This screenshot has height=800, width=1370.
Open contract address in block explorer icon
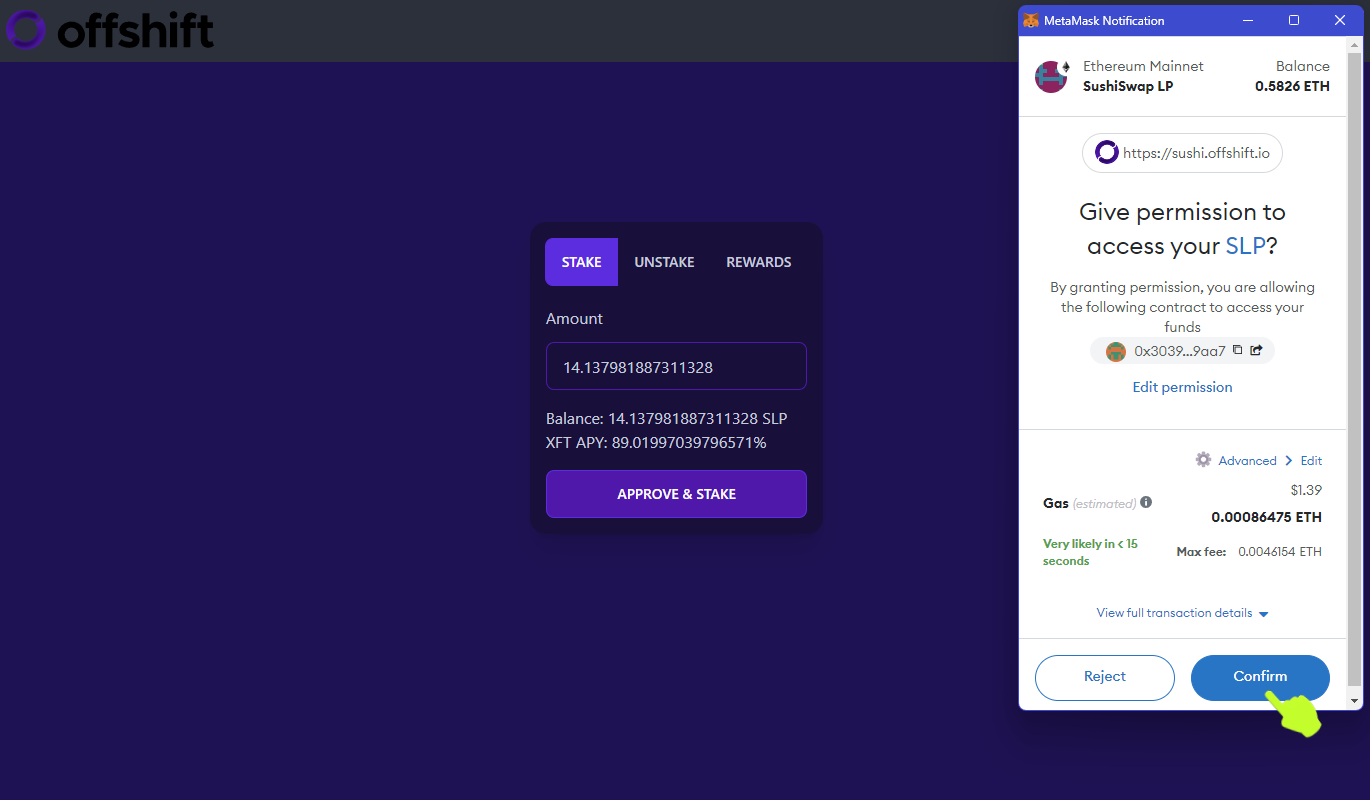pyautogui.click(x=1257, y=350)
